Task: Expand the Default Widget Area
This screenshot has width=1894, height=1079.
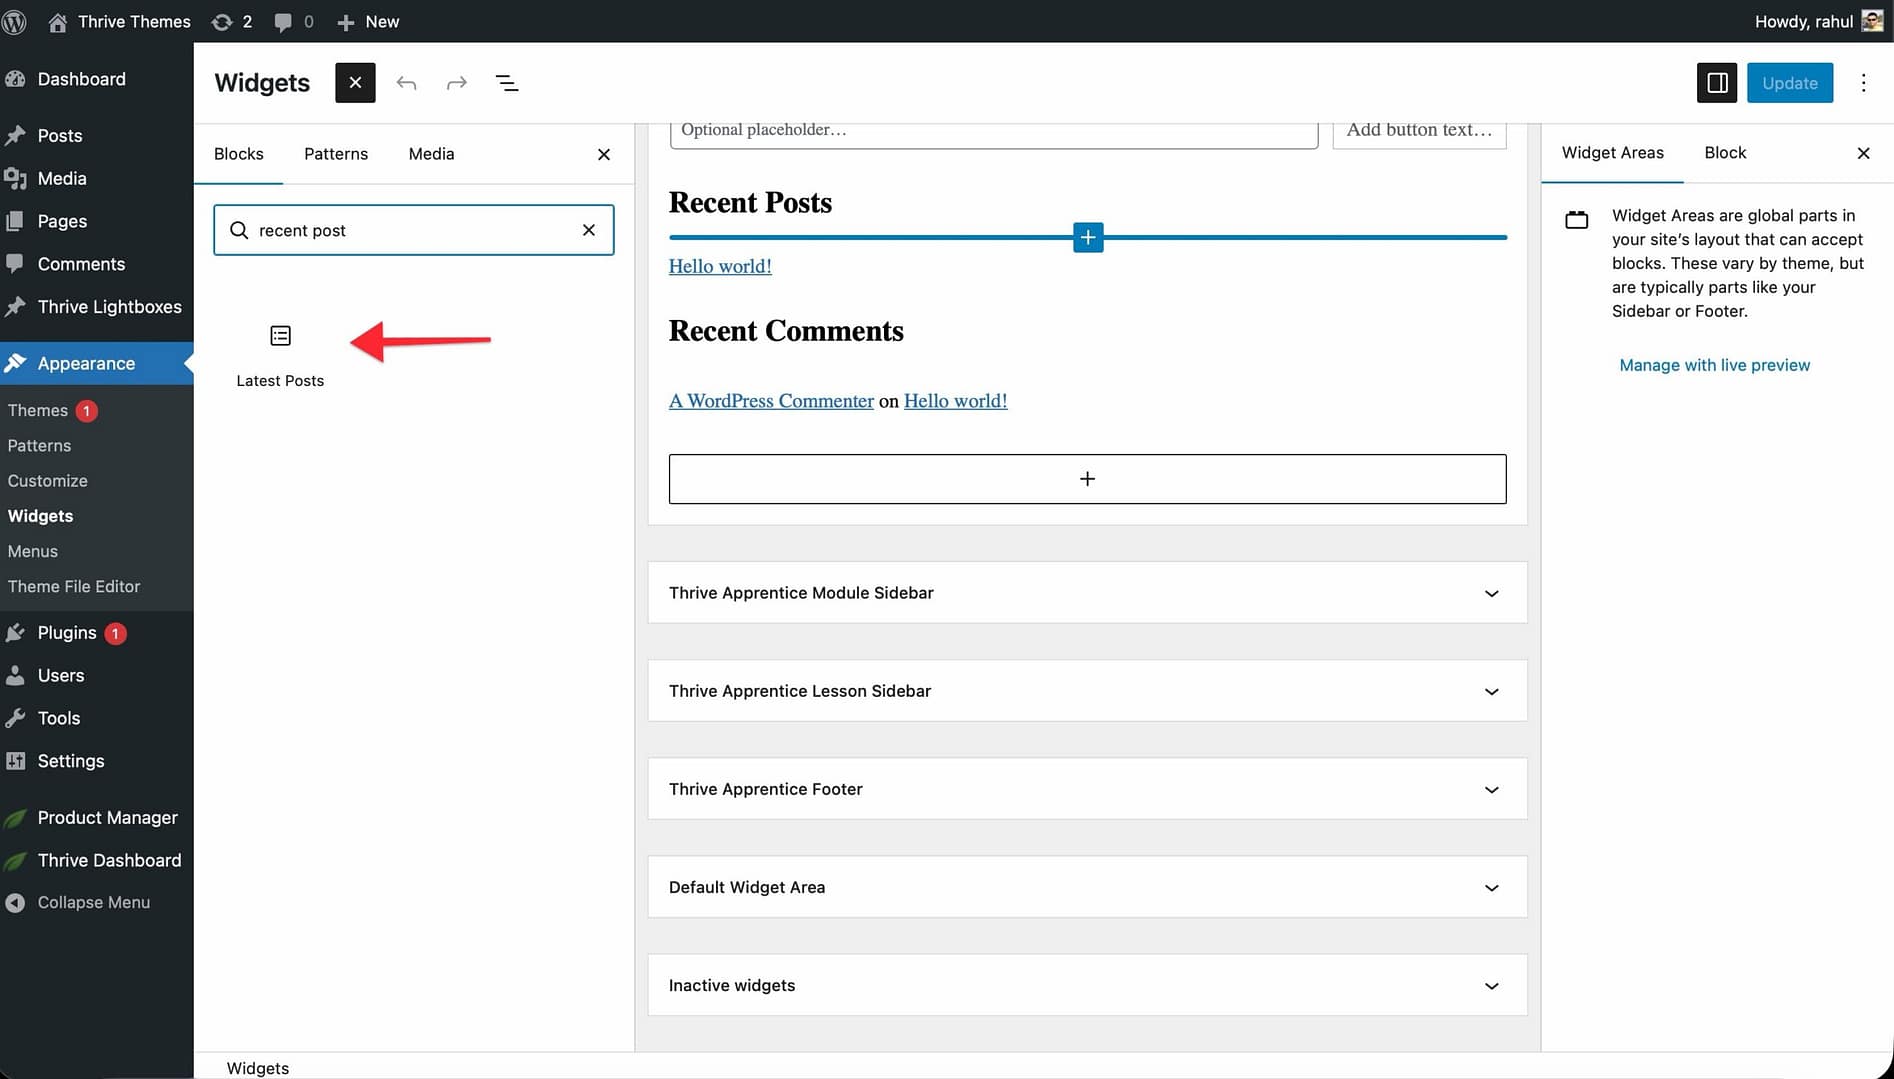Action: tap(1490, 887)
